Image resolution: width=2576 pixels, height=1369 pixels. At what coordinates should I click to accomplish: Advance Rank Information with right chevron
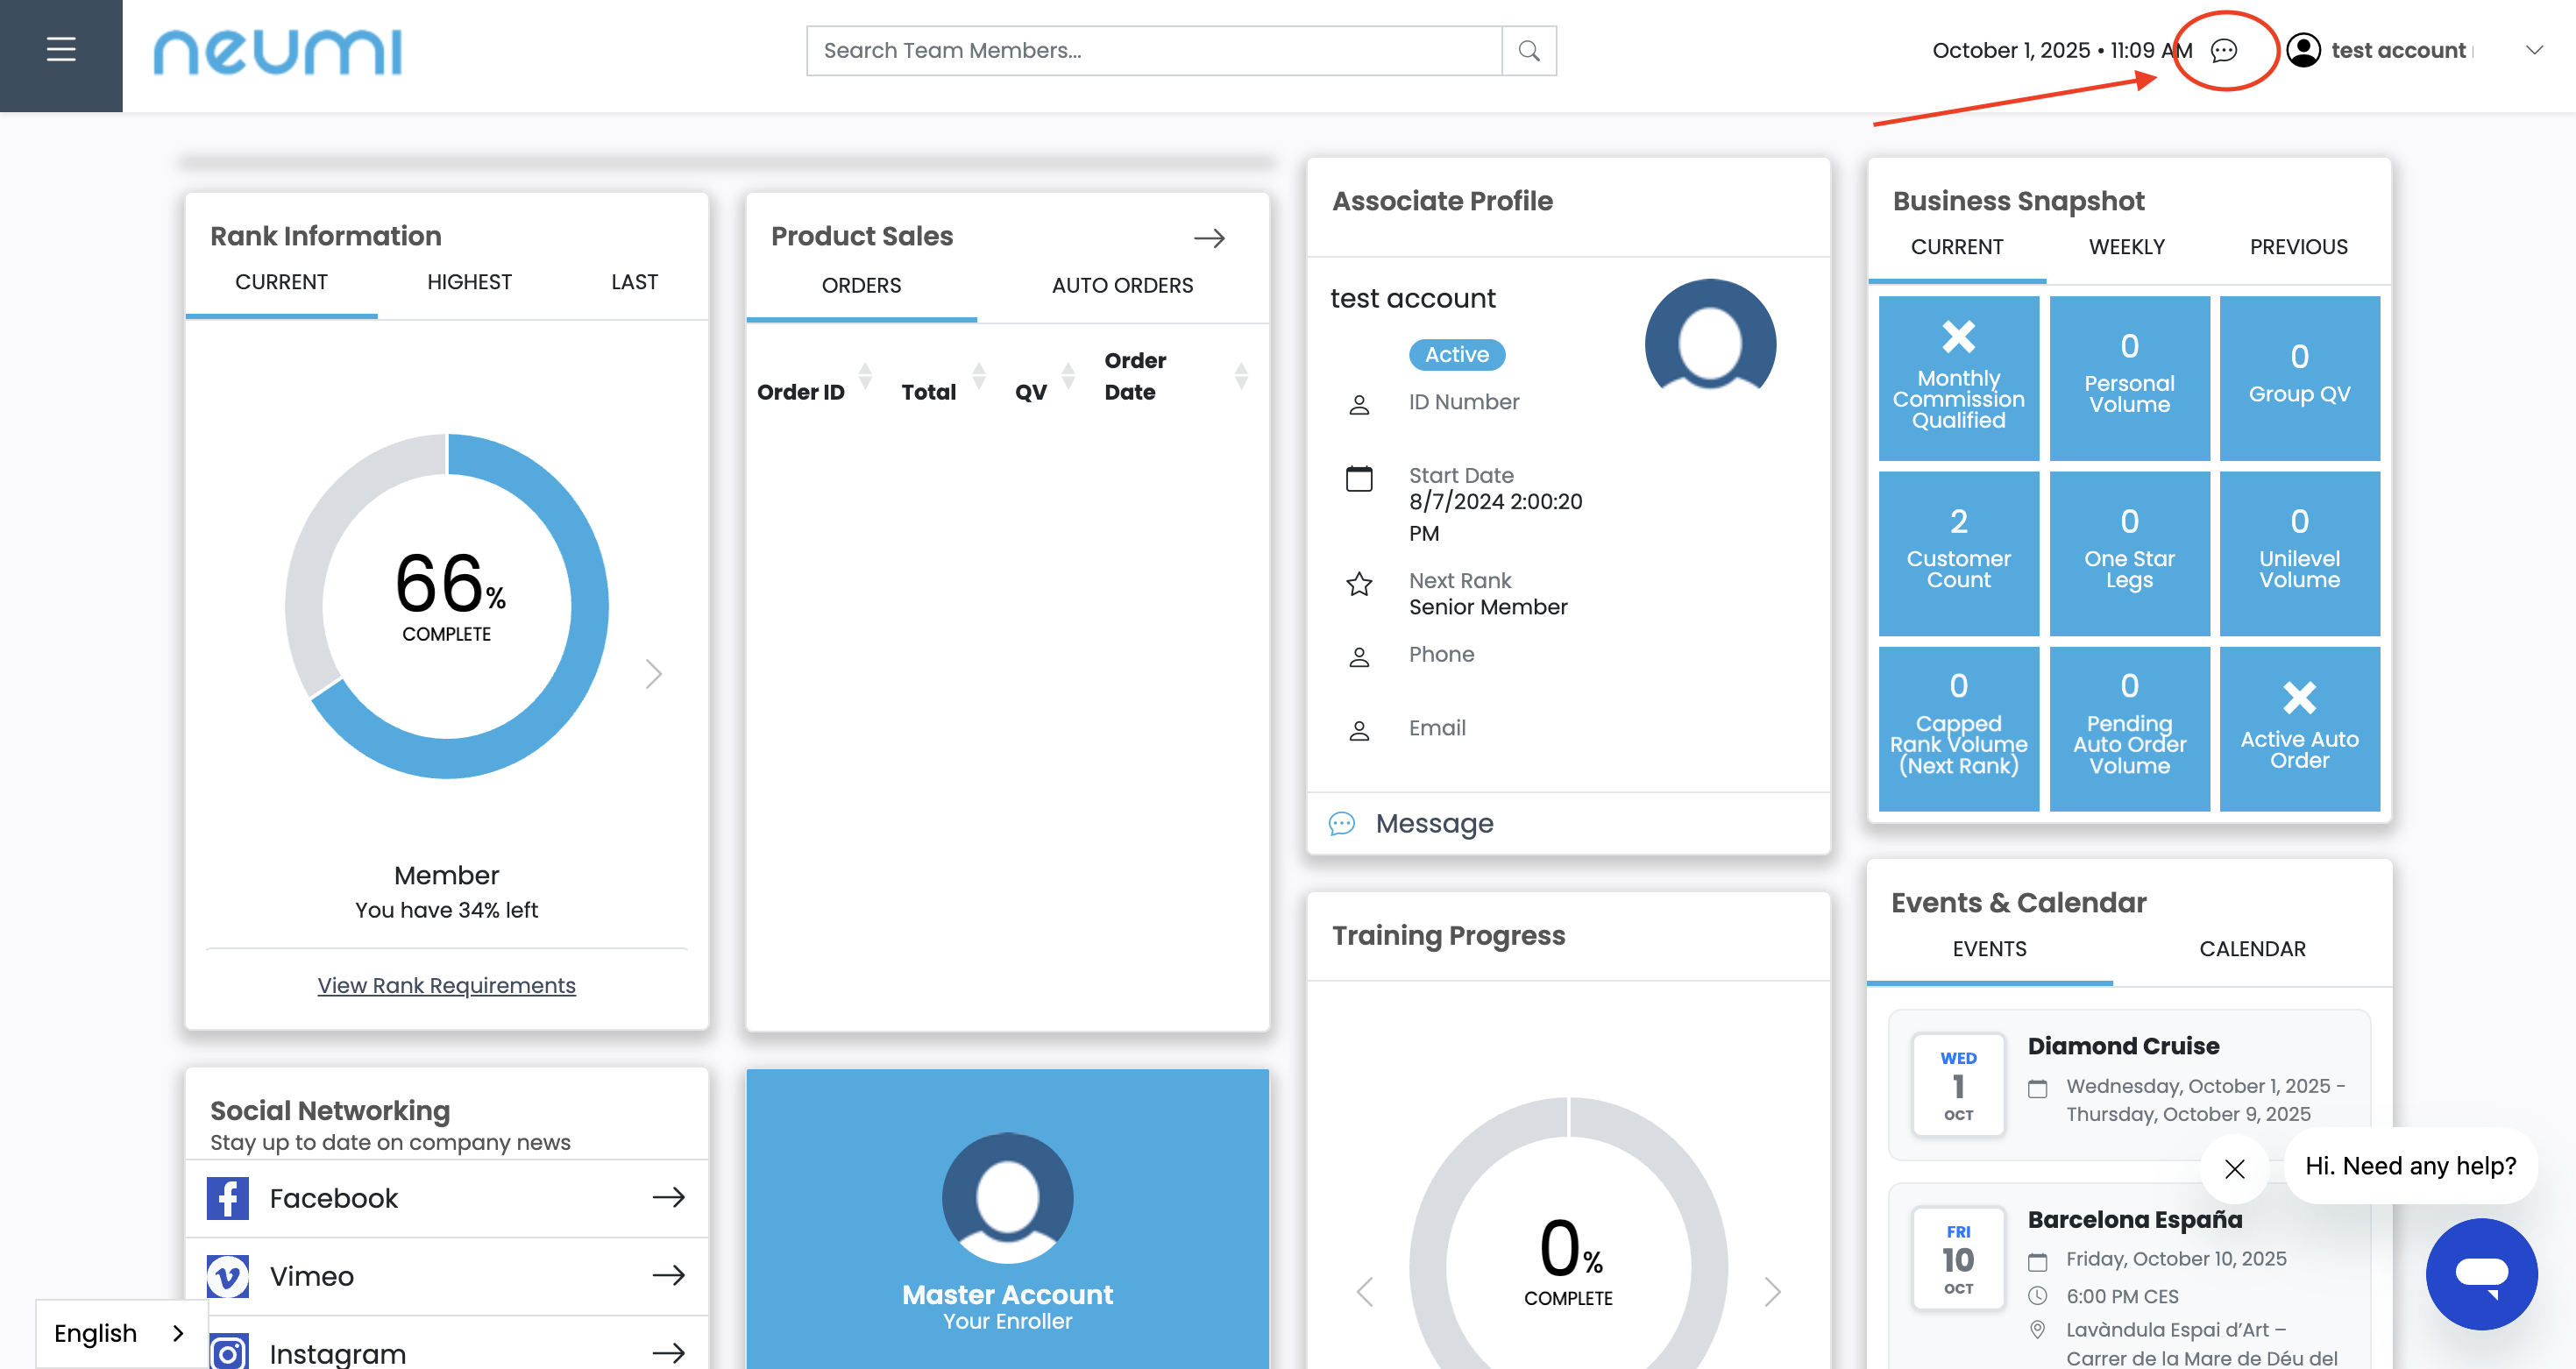[653, 674]
